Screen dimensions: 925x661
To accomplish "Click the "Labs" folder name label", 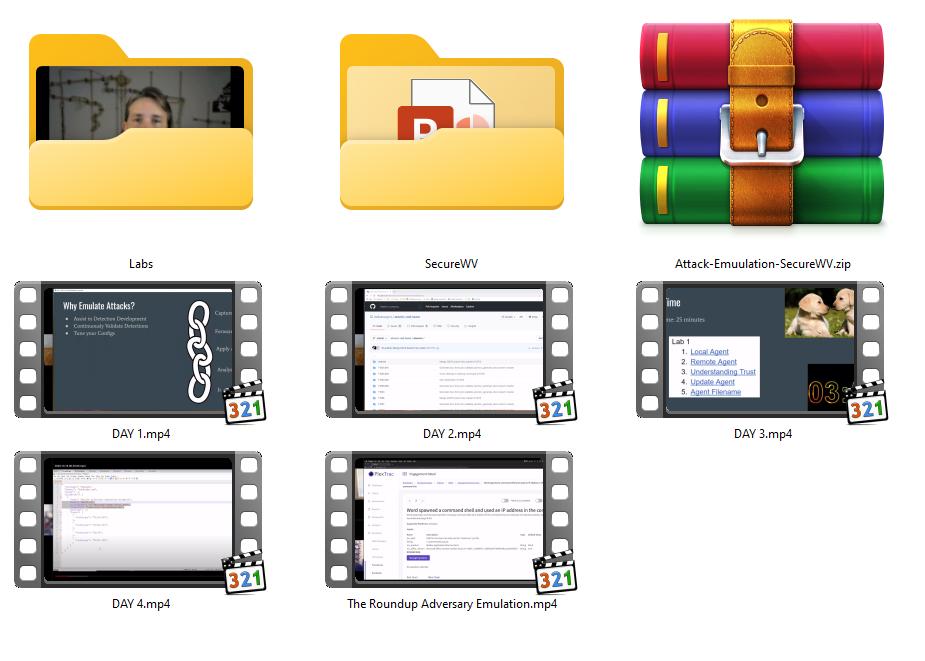I will [x=141, y=264].
